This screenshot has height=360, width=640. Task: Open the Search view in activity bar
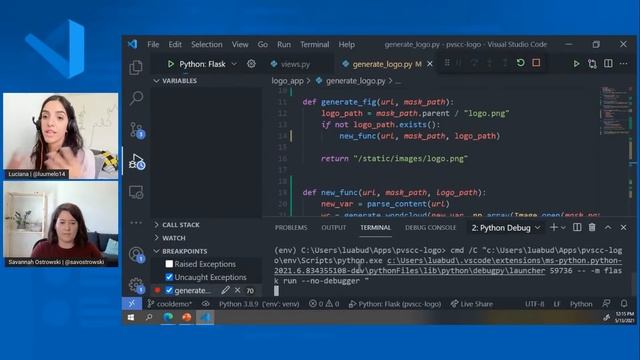pos(136,98)
